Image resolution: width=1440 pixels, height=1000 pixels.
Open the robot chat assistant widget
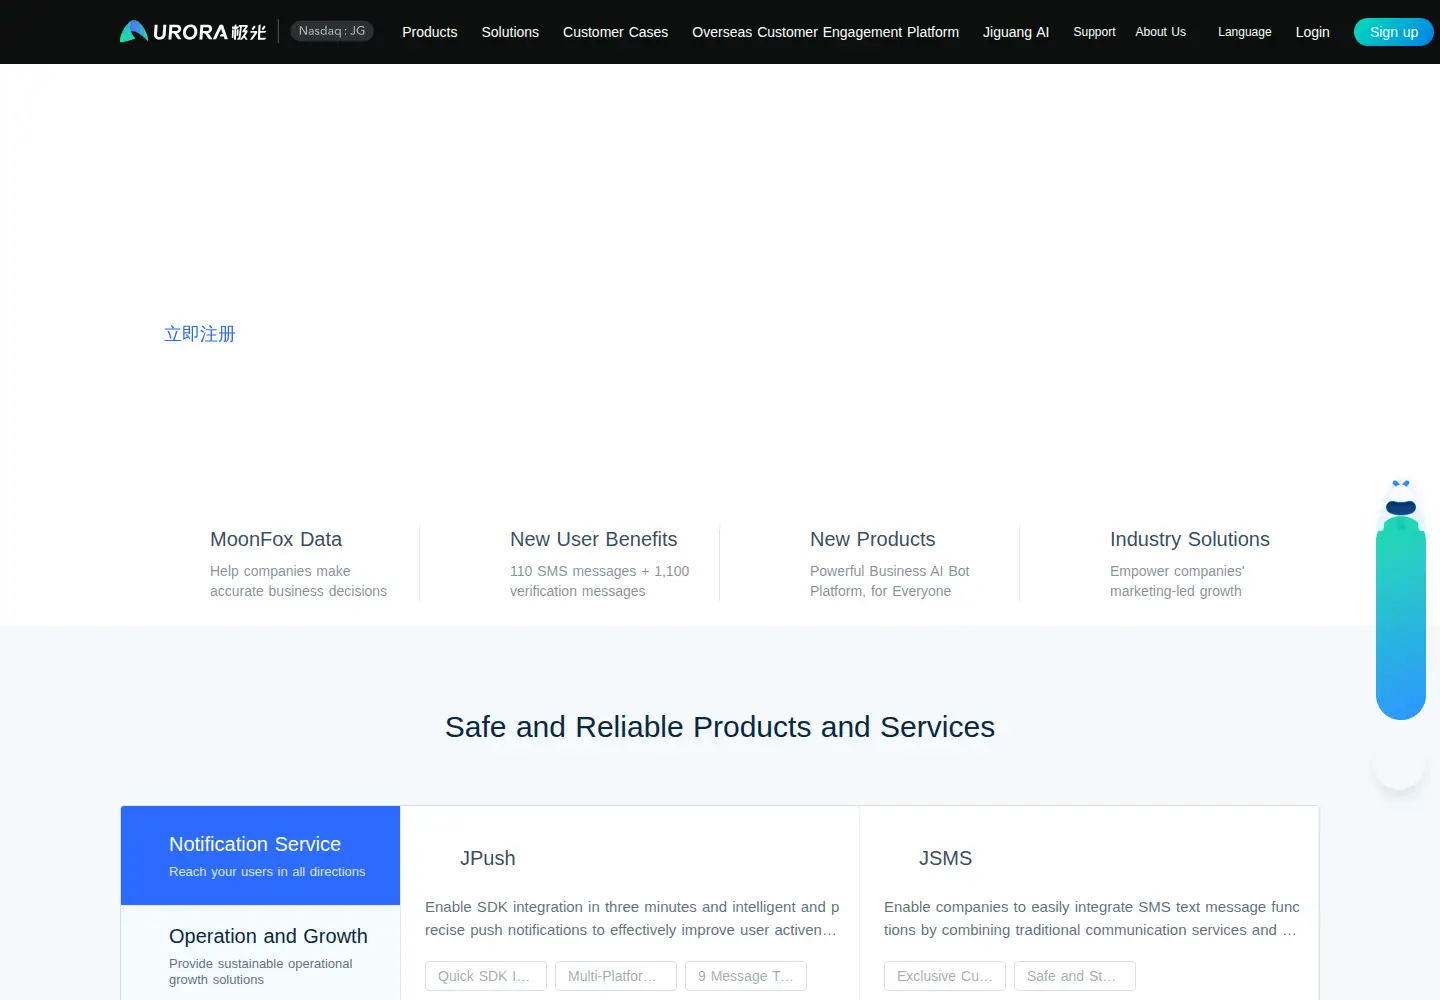click(1400, 599)
